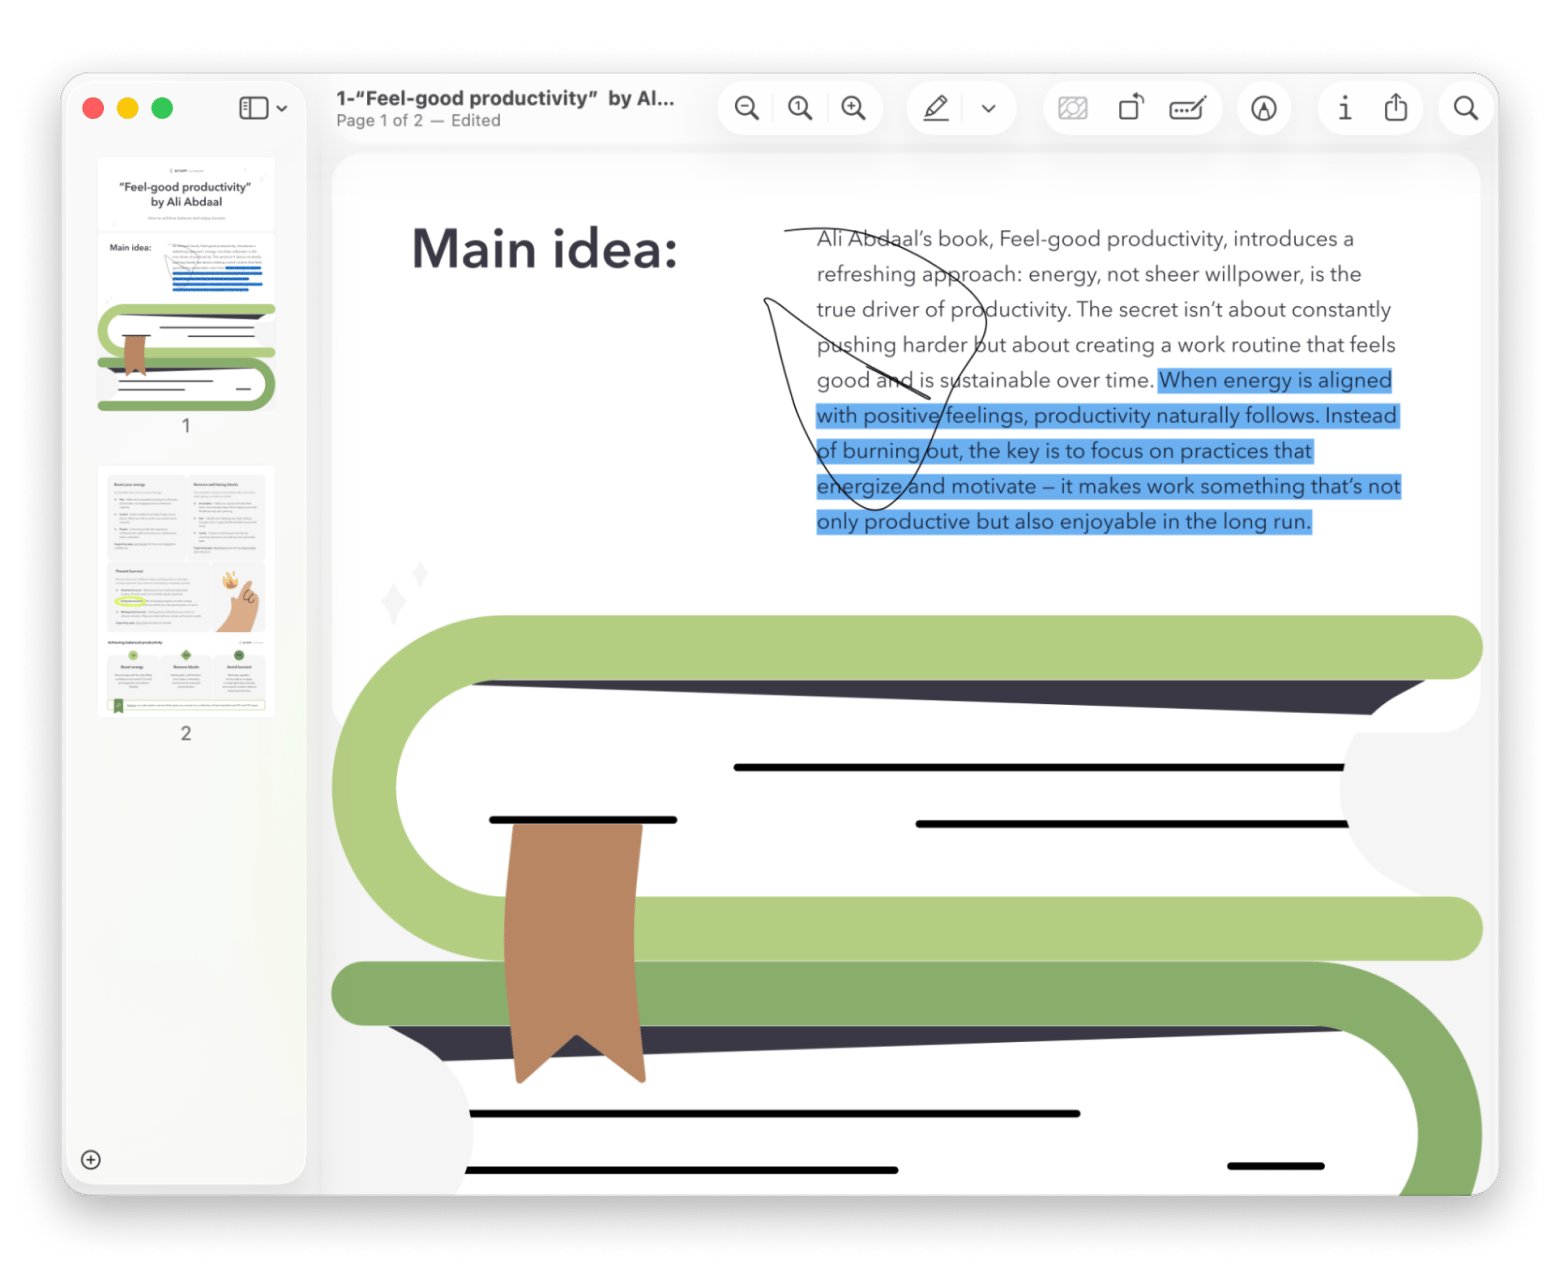Open the form filling tool
The image size is (1560, 1276).
(1187, 108)
